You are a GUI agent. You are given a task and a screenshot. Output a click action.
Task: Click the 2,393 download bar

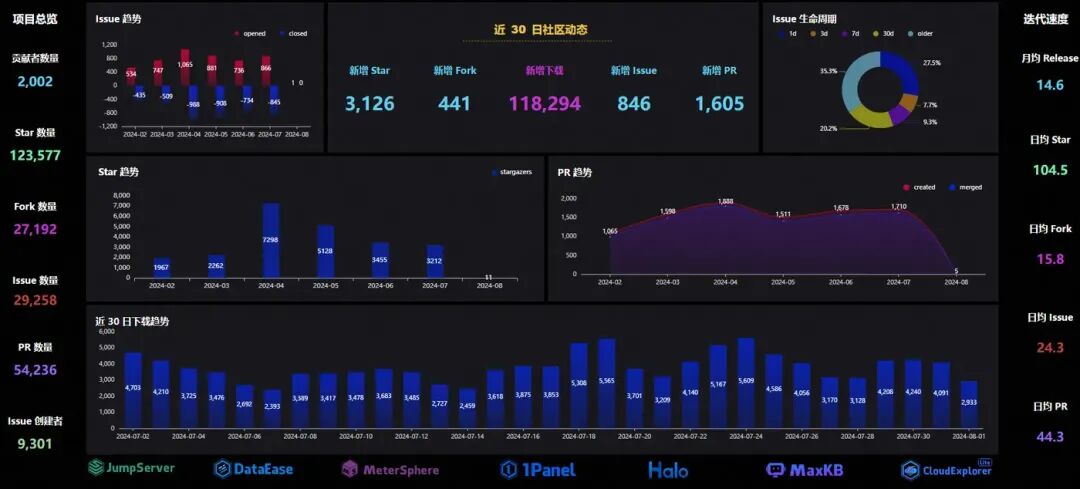tap(272, 408)
